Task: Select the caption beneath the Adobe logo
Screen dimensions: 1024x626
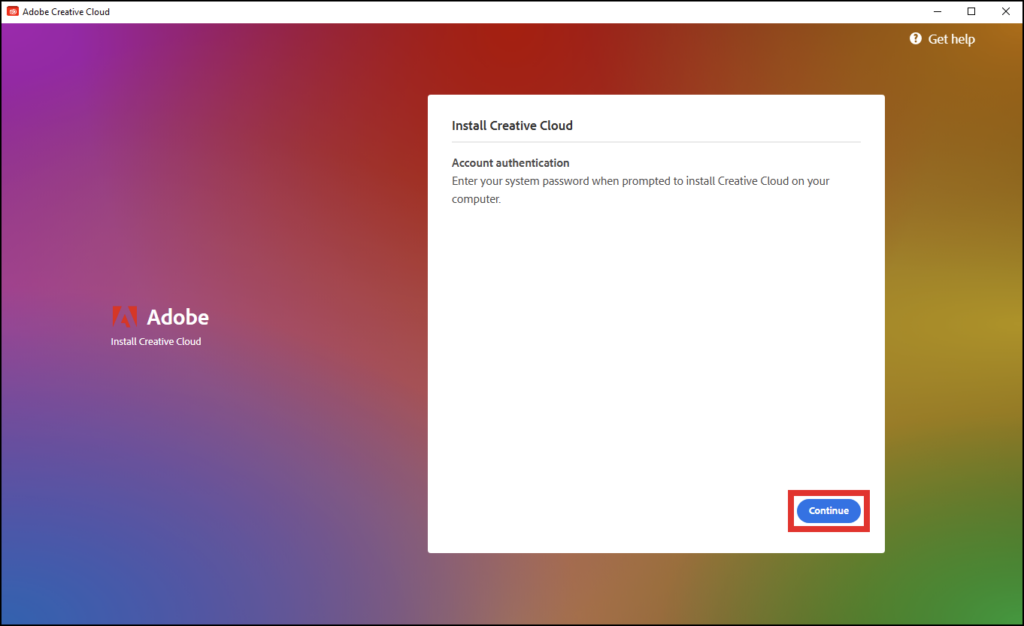Action: click(x=156, y=342)
